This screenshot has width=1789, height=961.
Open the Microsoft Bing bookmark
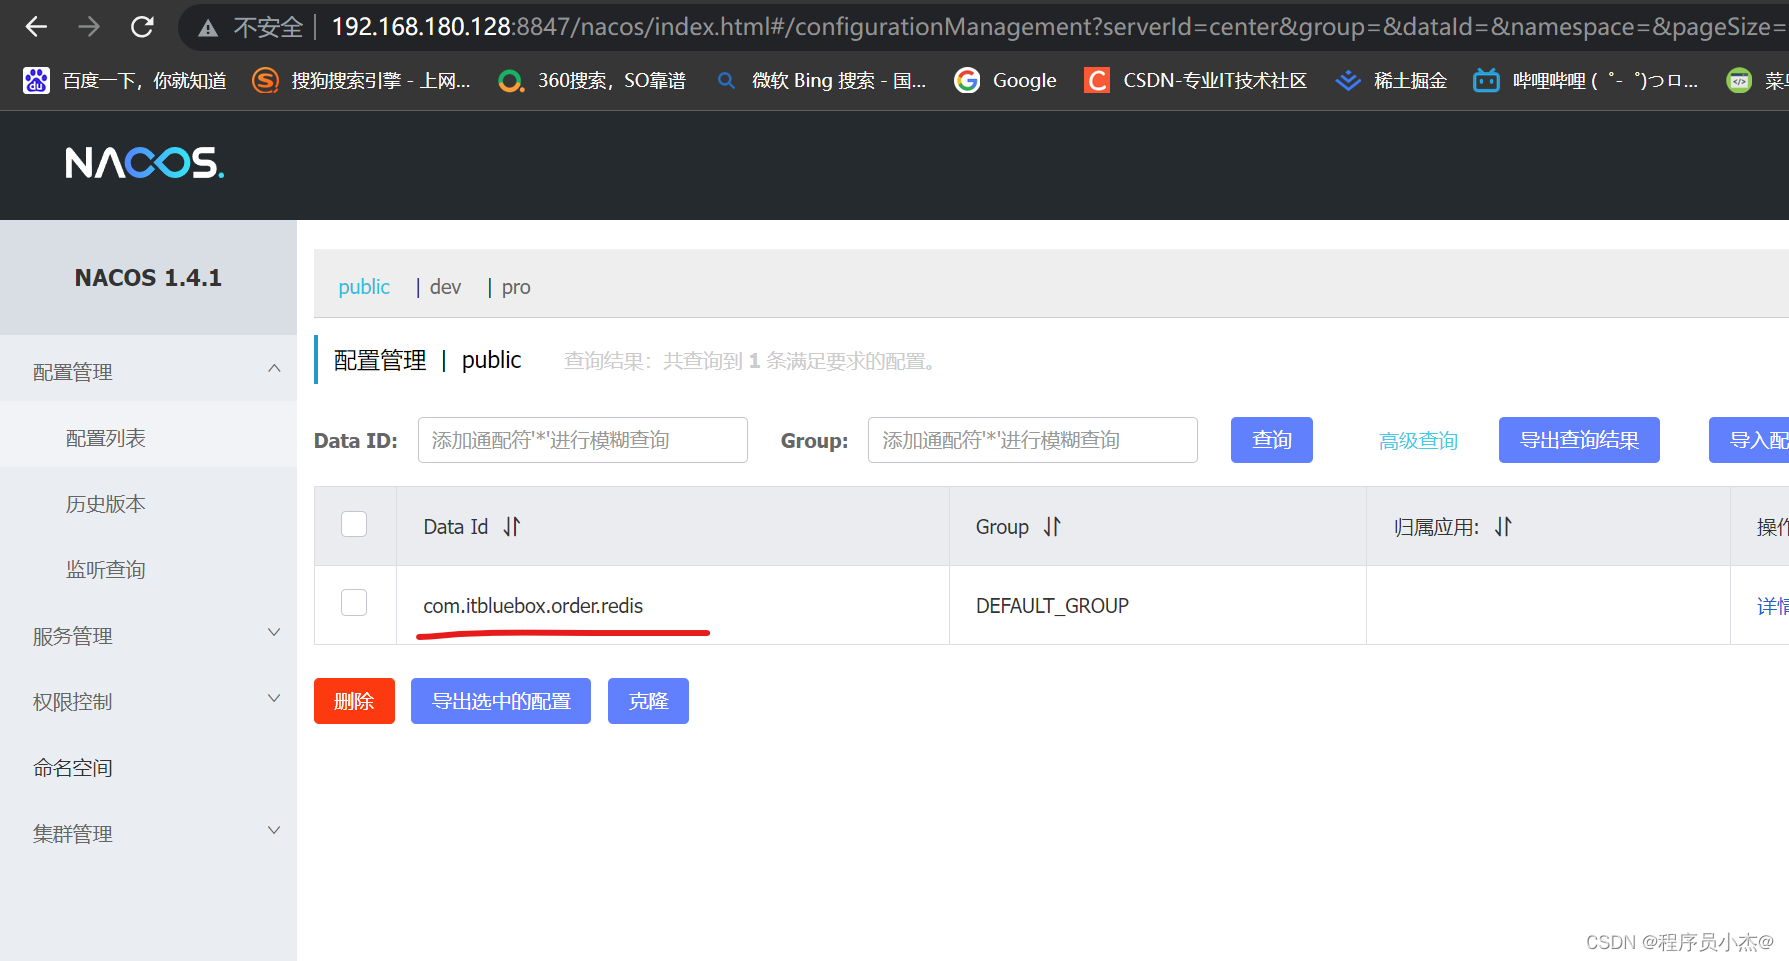point(820,80)
